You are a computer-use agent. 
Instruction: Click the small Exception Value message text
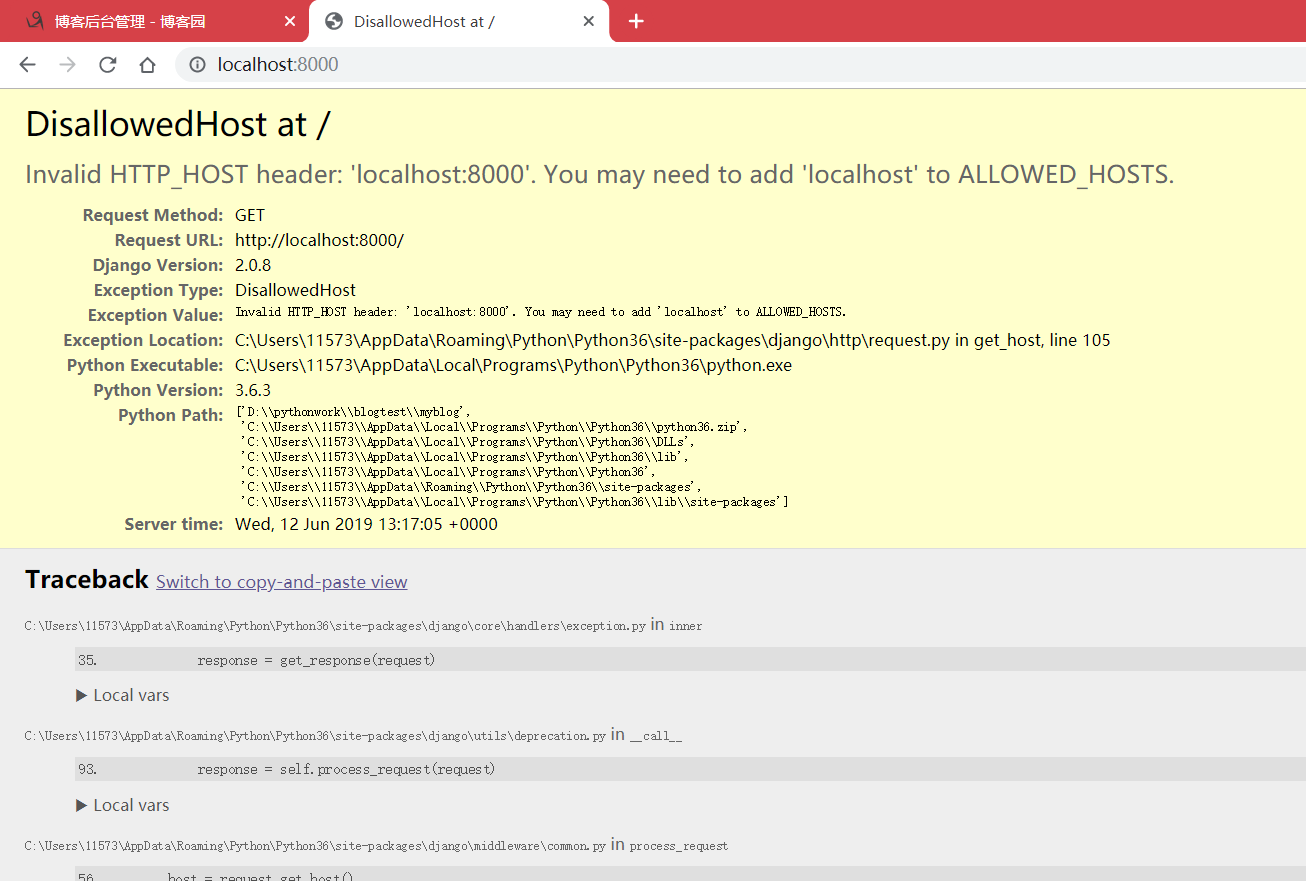pos(541,312)
